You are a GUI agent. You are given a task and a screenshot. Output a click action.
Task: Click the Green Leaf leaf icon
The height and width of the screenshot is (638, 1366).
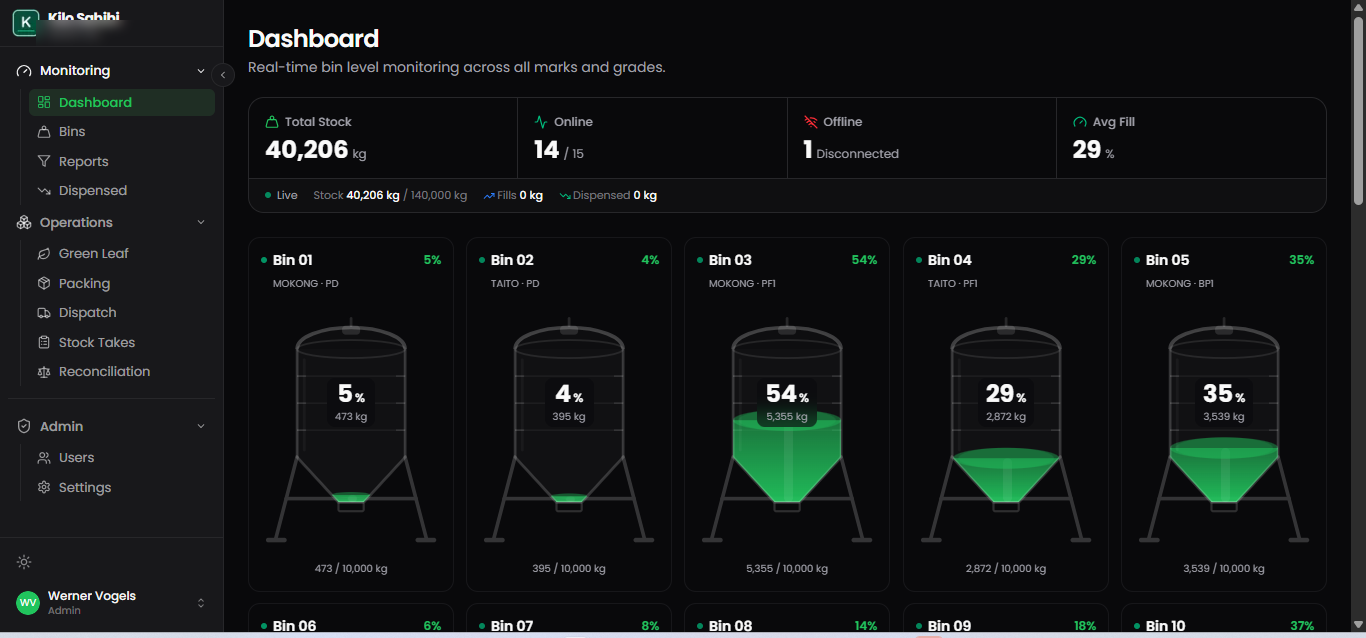click(44, 254)
